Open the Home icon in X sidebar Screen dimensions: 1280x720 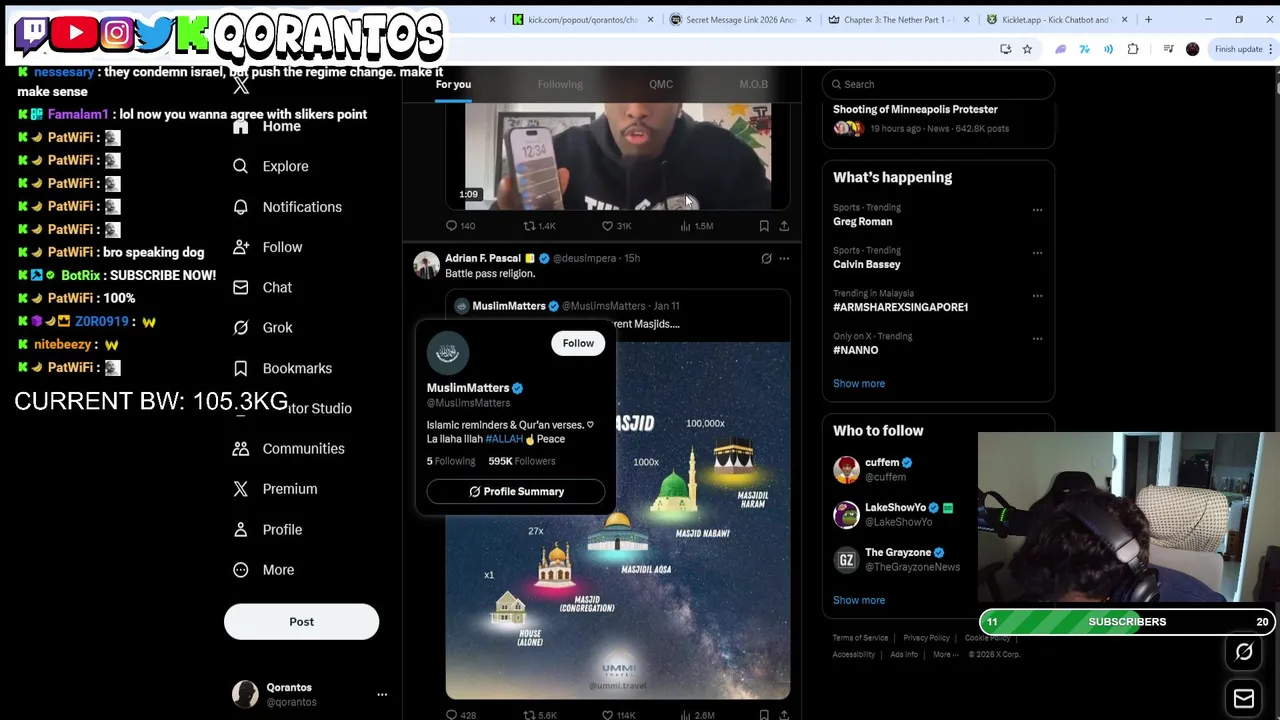pyautogui.click(x=240, y=127)
